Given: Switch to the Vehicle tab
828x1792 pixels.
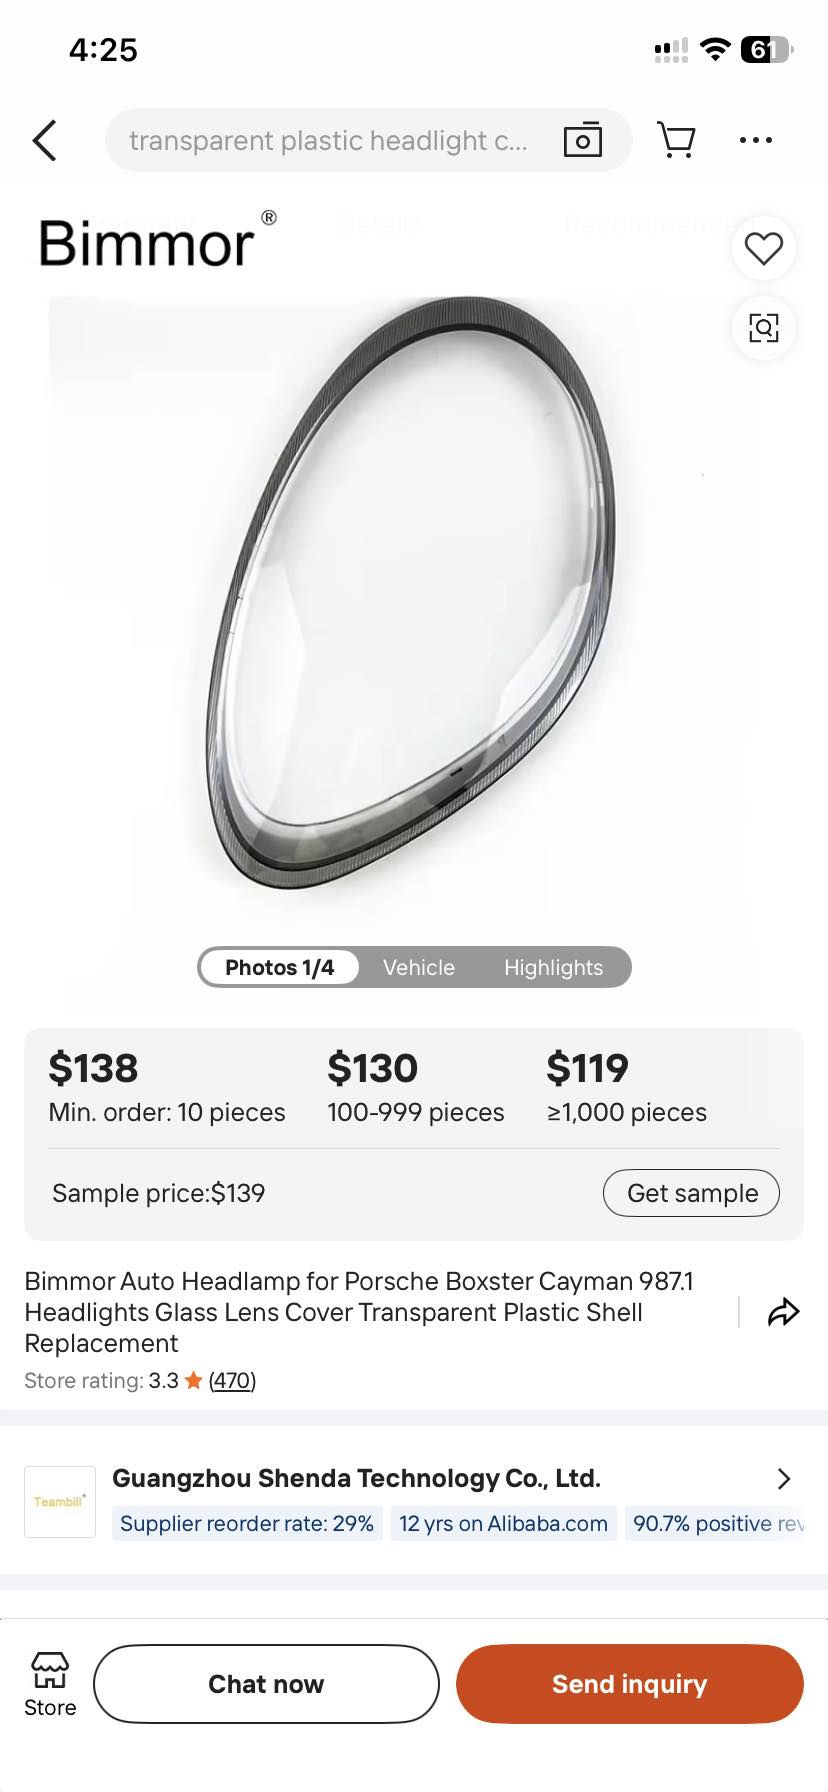Looking at the screenshot, I should coord(419,967).
